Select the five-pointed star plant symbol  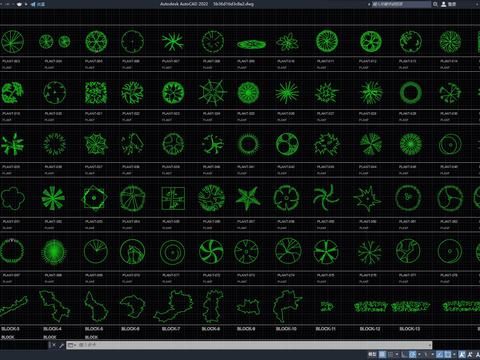247,198
